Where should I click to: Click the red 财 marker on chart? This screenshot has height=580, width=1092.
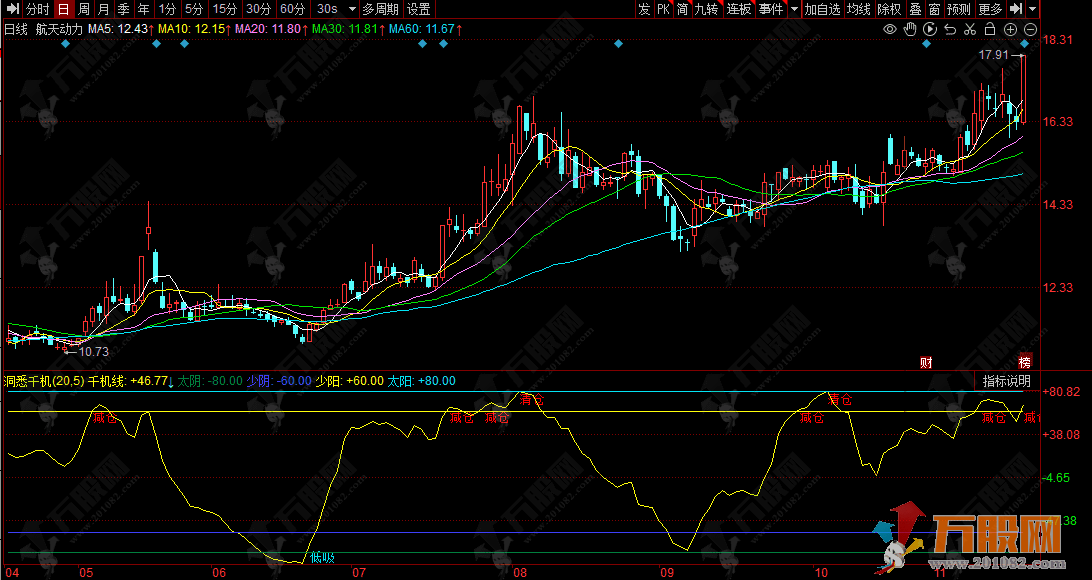[926, 362]
